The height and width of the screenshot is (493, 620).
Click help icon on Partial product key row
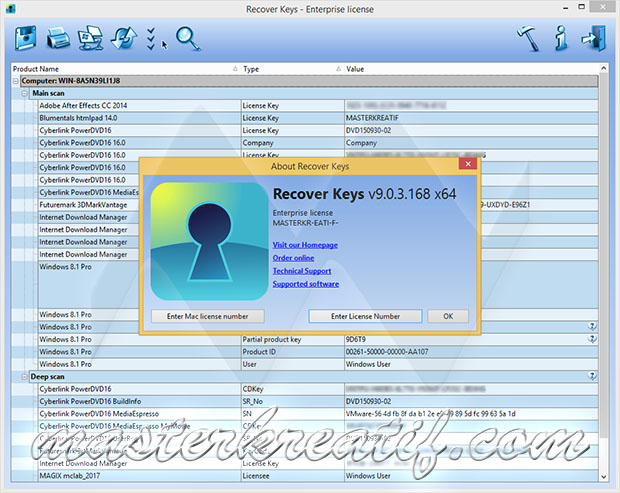(592, 339)
